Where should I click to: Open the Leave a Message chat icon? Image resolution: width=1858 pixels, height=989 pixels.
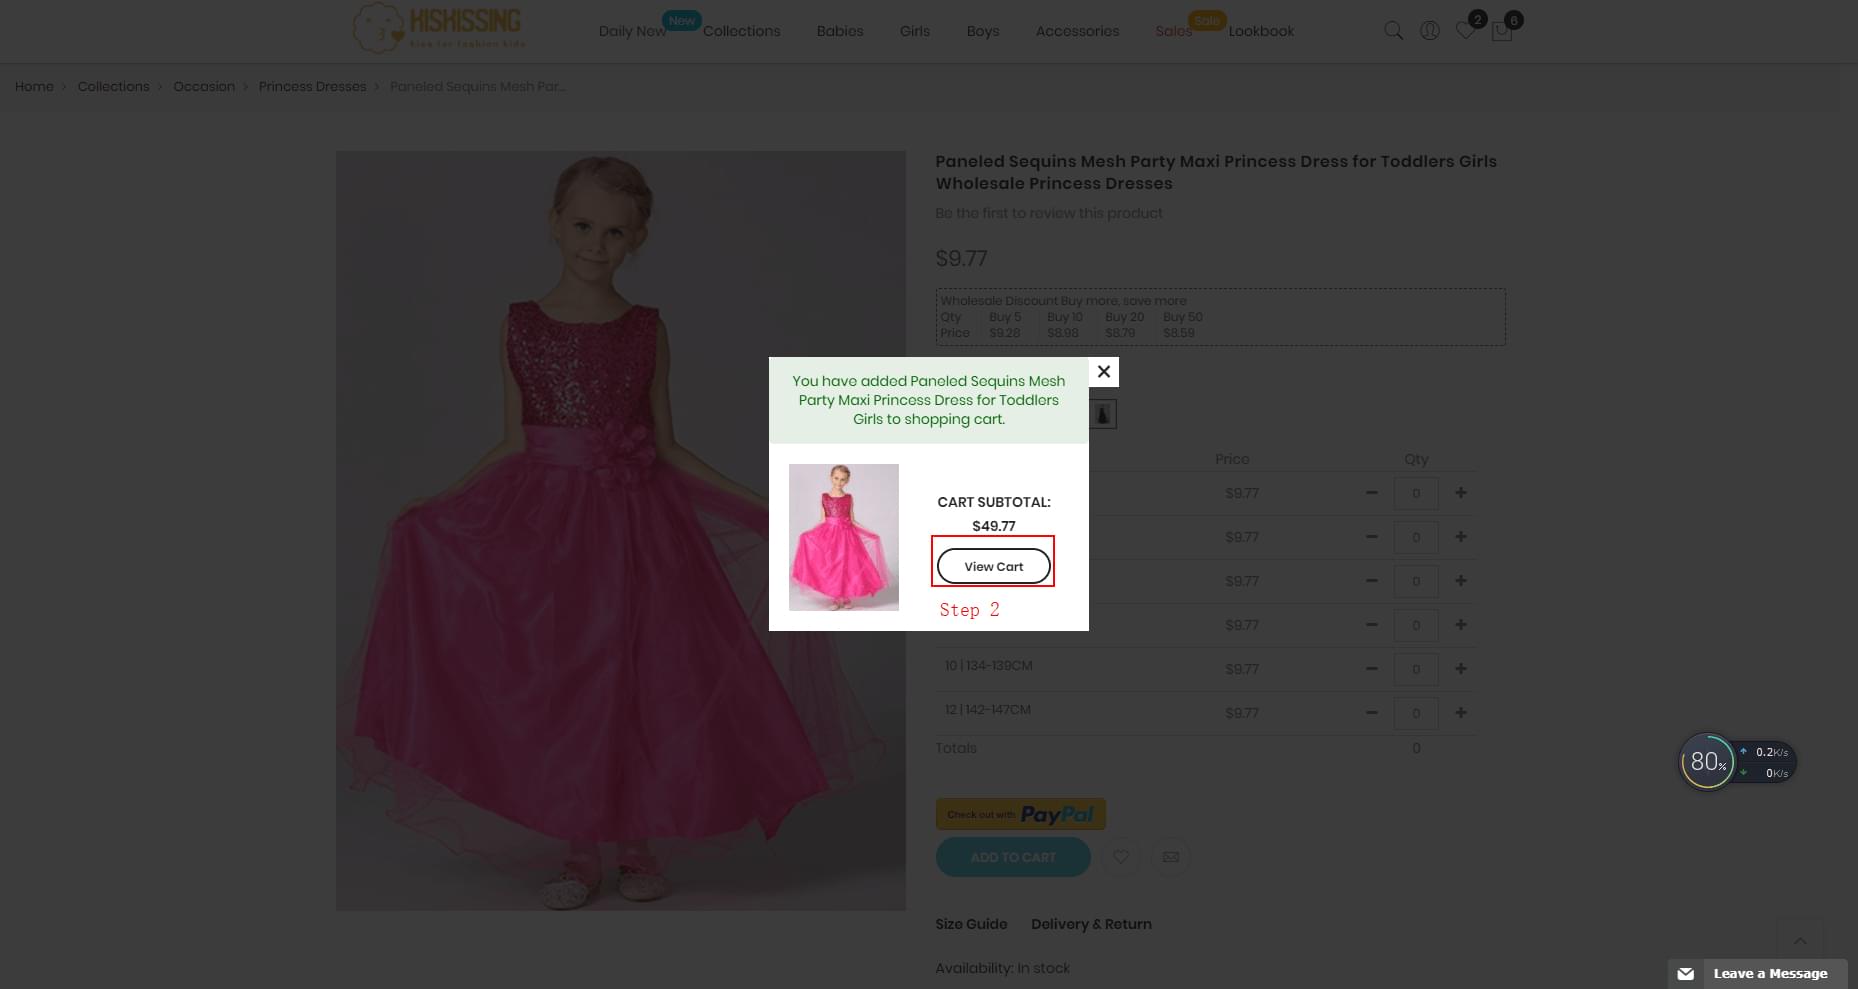tap(1687, 973)
